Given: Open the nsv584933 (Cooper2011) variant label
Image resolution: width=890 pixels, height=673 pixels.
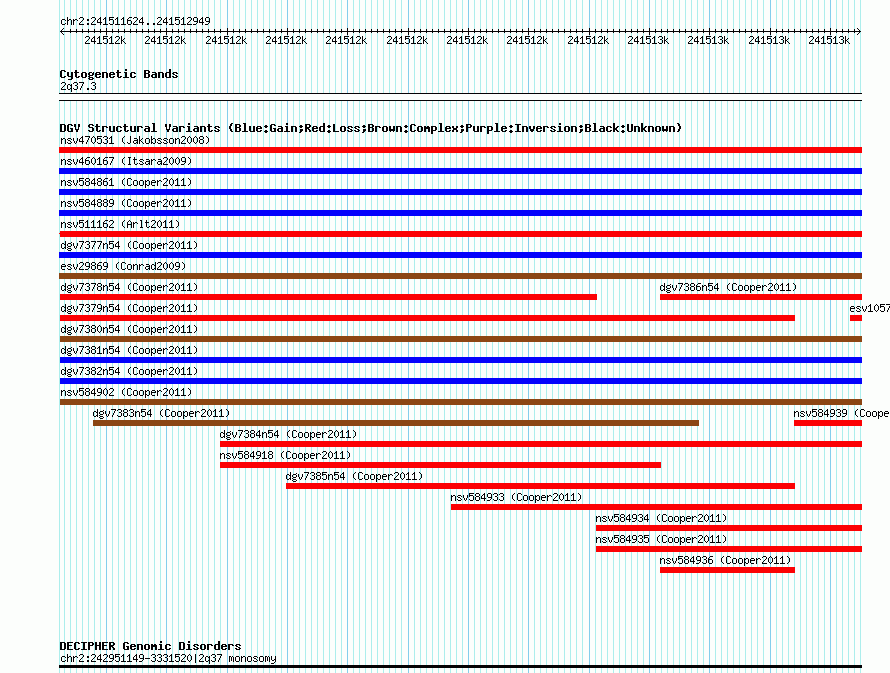Looking at the screenshot, I should point(517,497).
